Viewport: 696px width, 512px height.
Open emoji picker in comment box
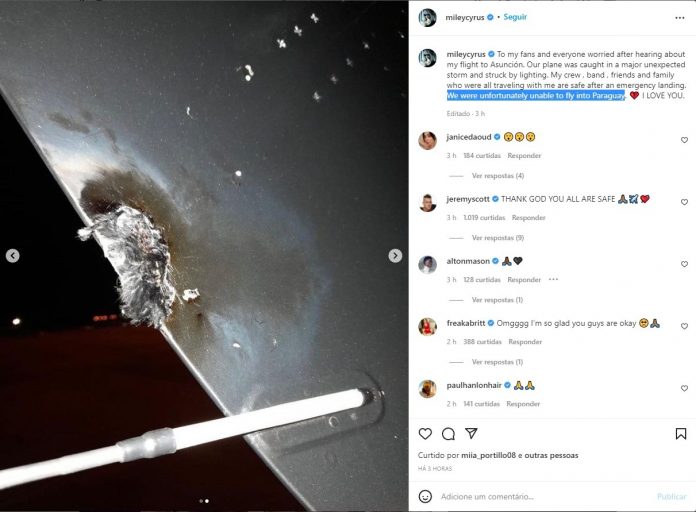[425, 496]
